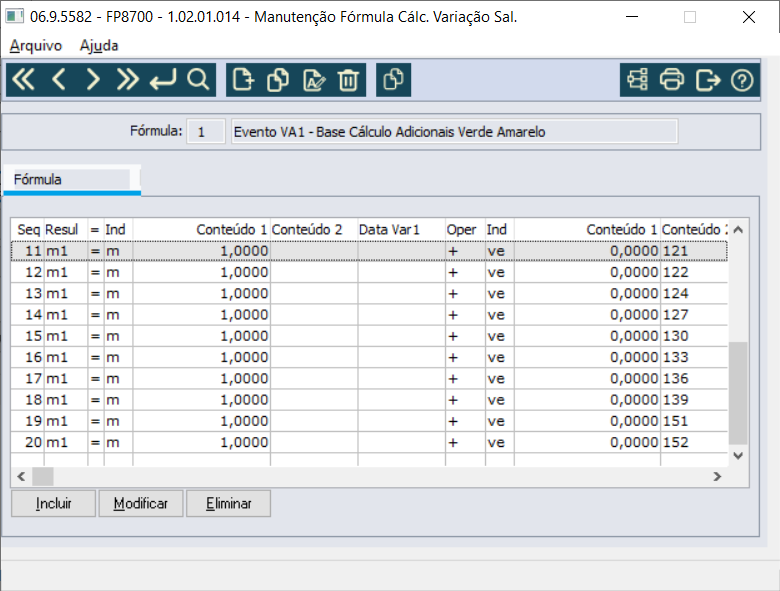This screenshot has width=780, height=591.
Task: Open help with the question mark icon
Action: (742, 80)
